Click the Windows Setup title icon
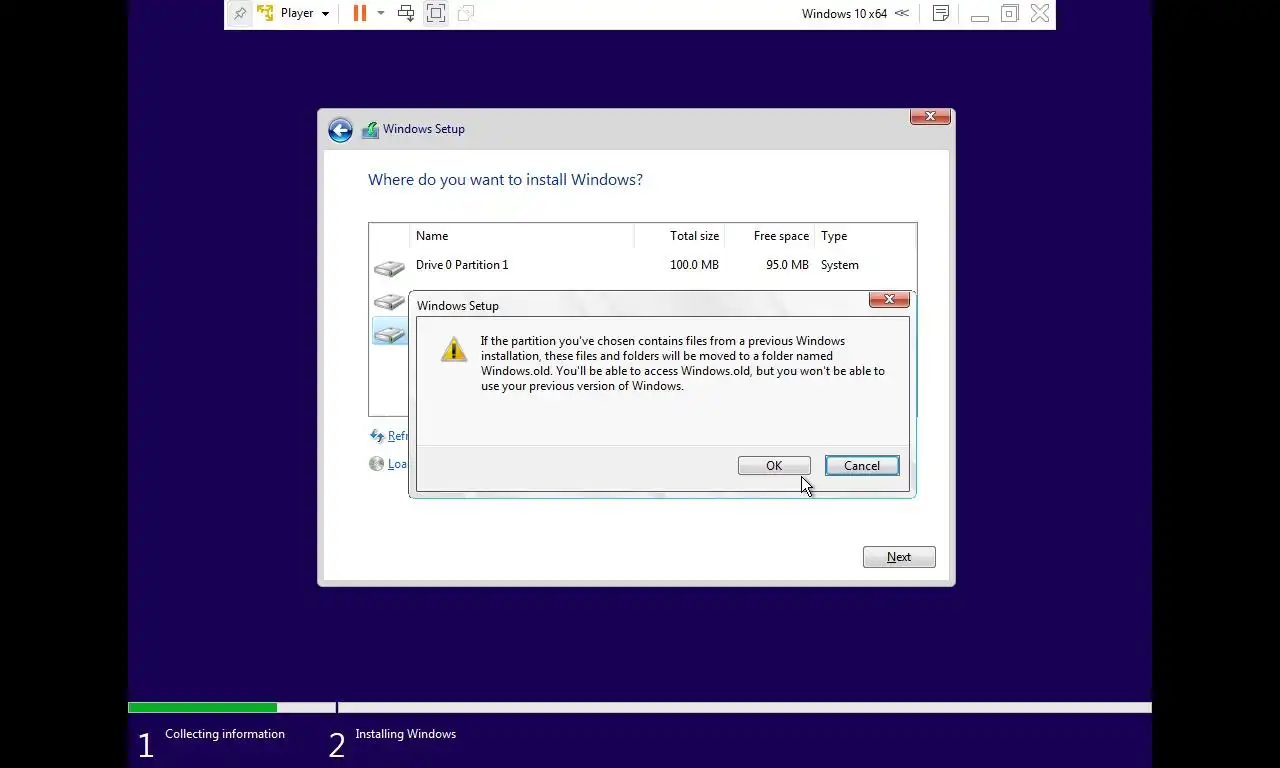The height and width of the screenshot is (768, 1280). (370, 130)
